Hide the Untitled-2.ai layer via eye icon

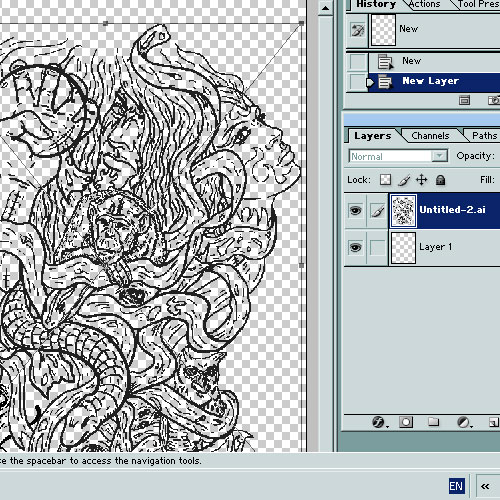coord(355,210)
